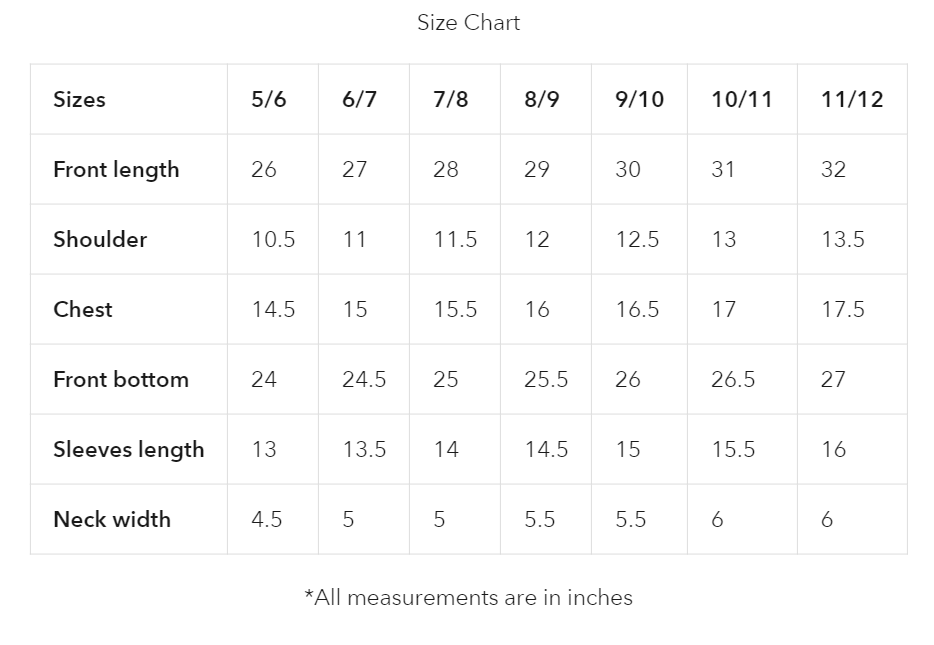Select Front bottom value 26.5 for size 10/11
Viewport: 934px width, 645px height.
733,380
